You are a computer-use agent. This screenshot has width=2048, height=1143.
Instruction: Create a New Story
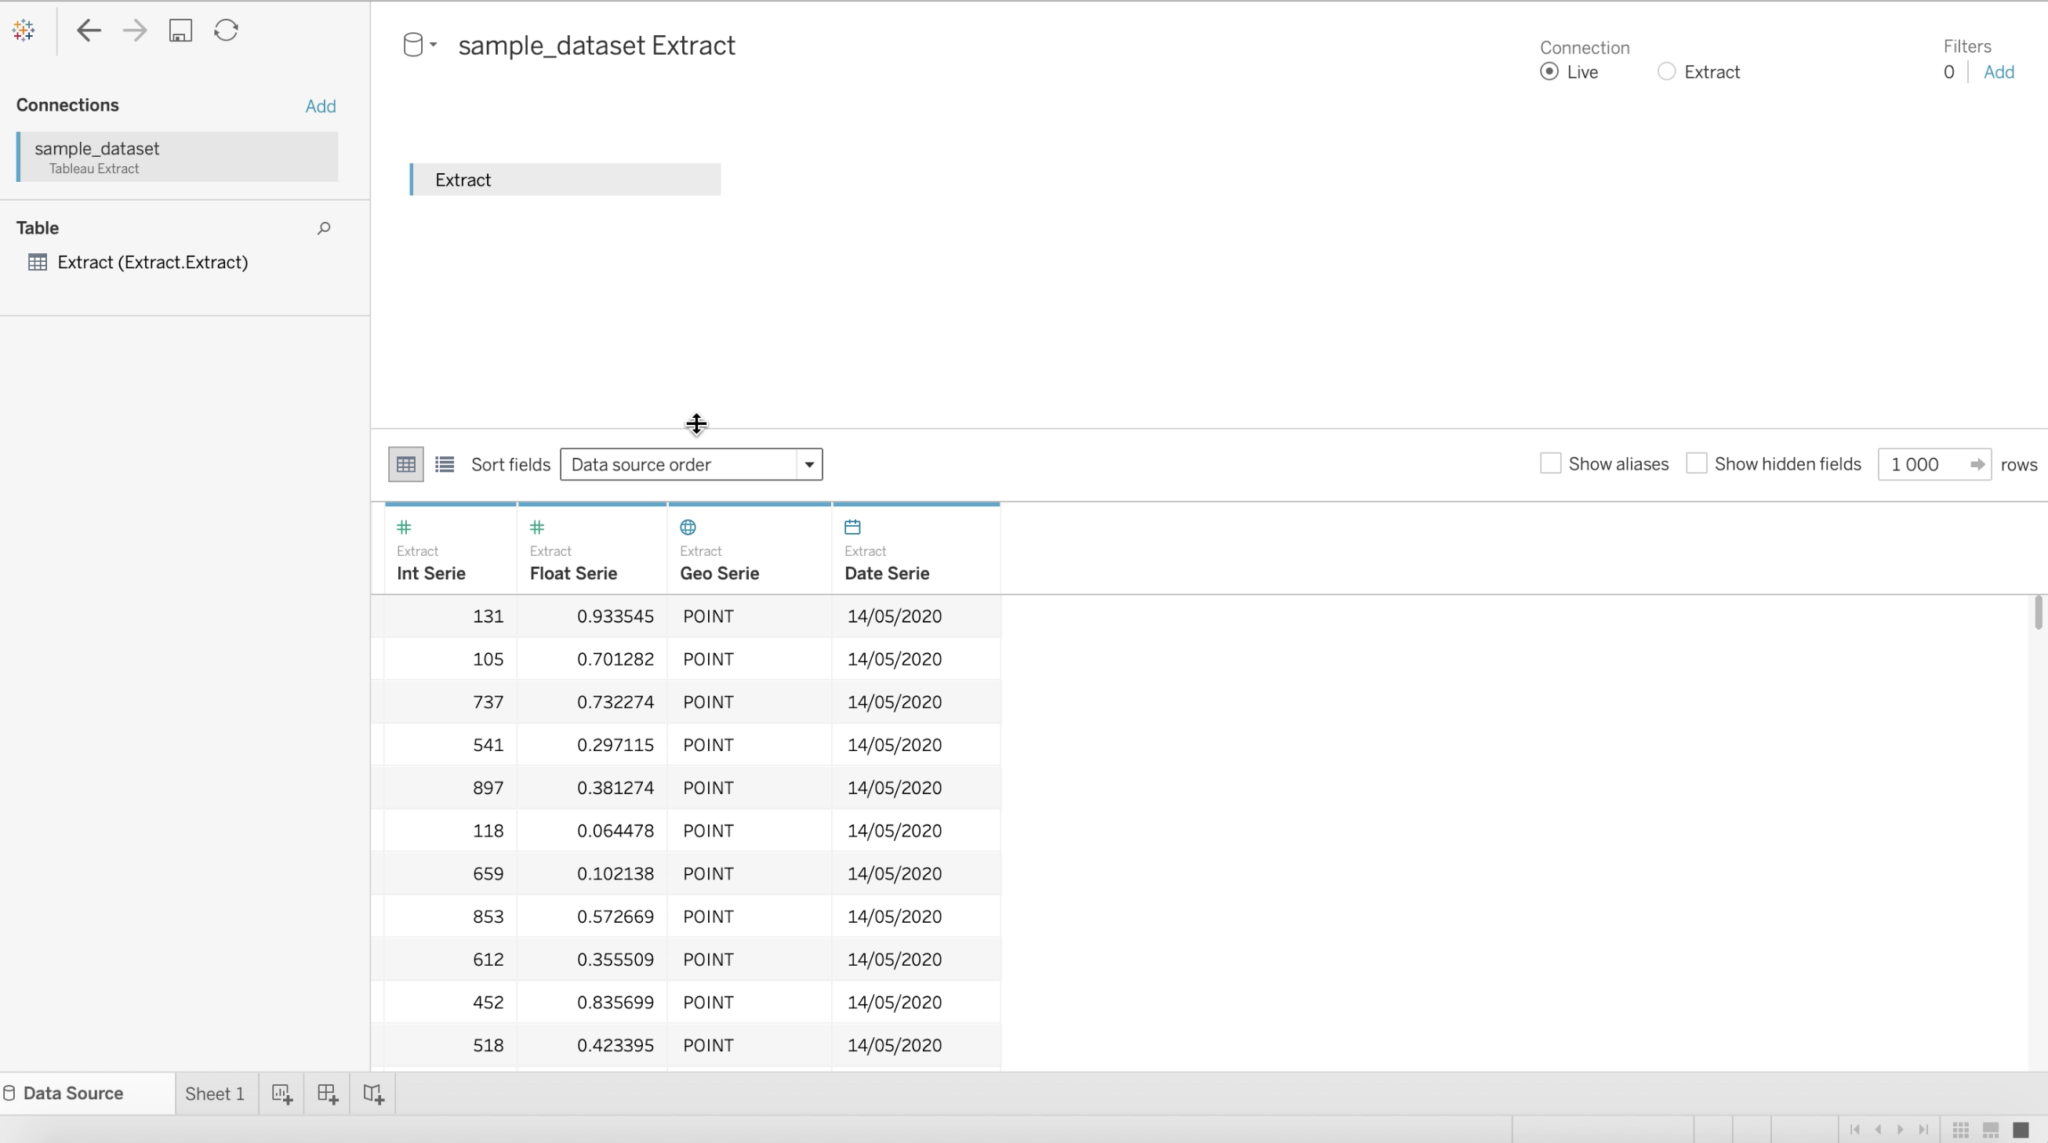(372, 1093)
